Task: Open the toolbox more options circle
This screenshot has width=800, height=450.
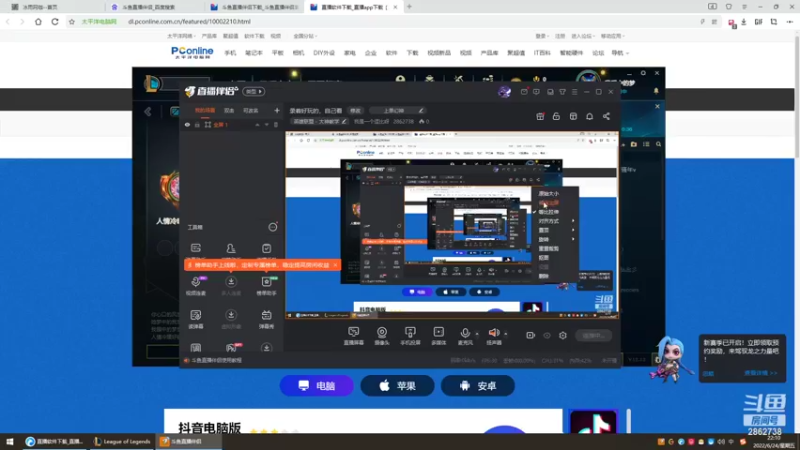Action: click(272, 227)
